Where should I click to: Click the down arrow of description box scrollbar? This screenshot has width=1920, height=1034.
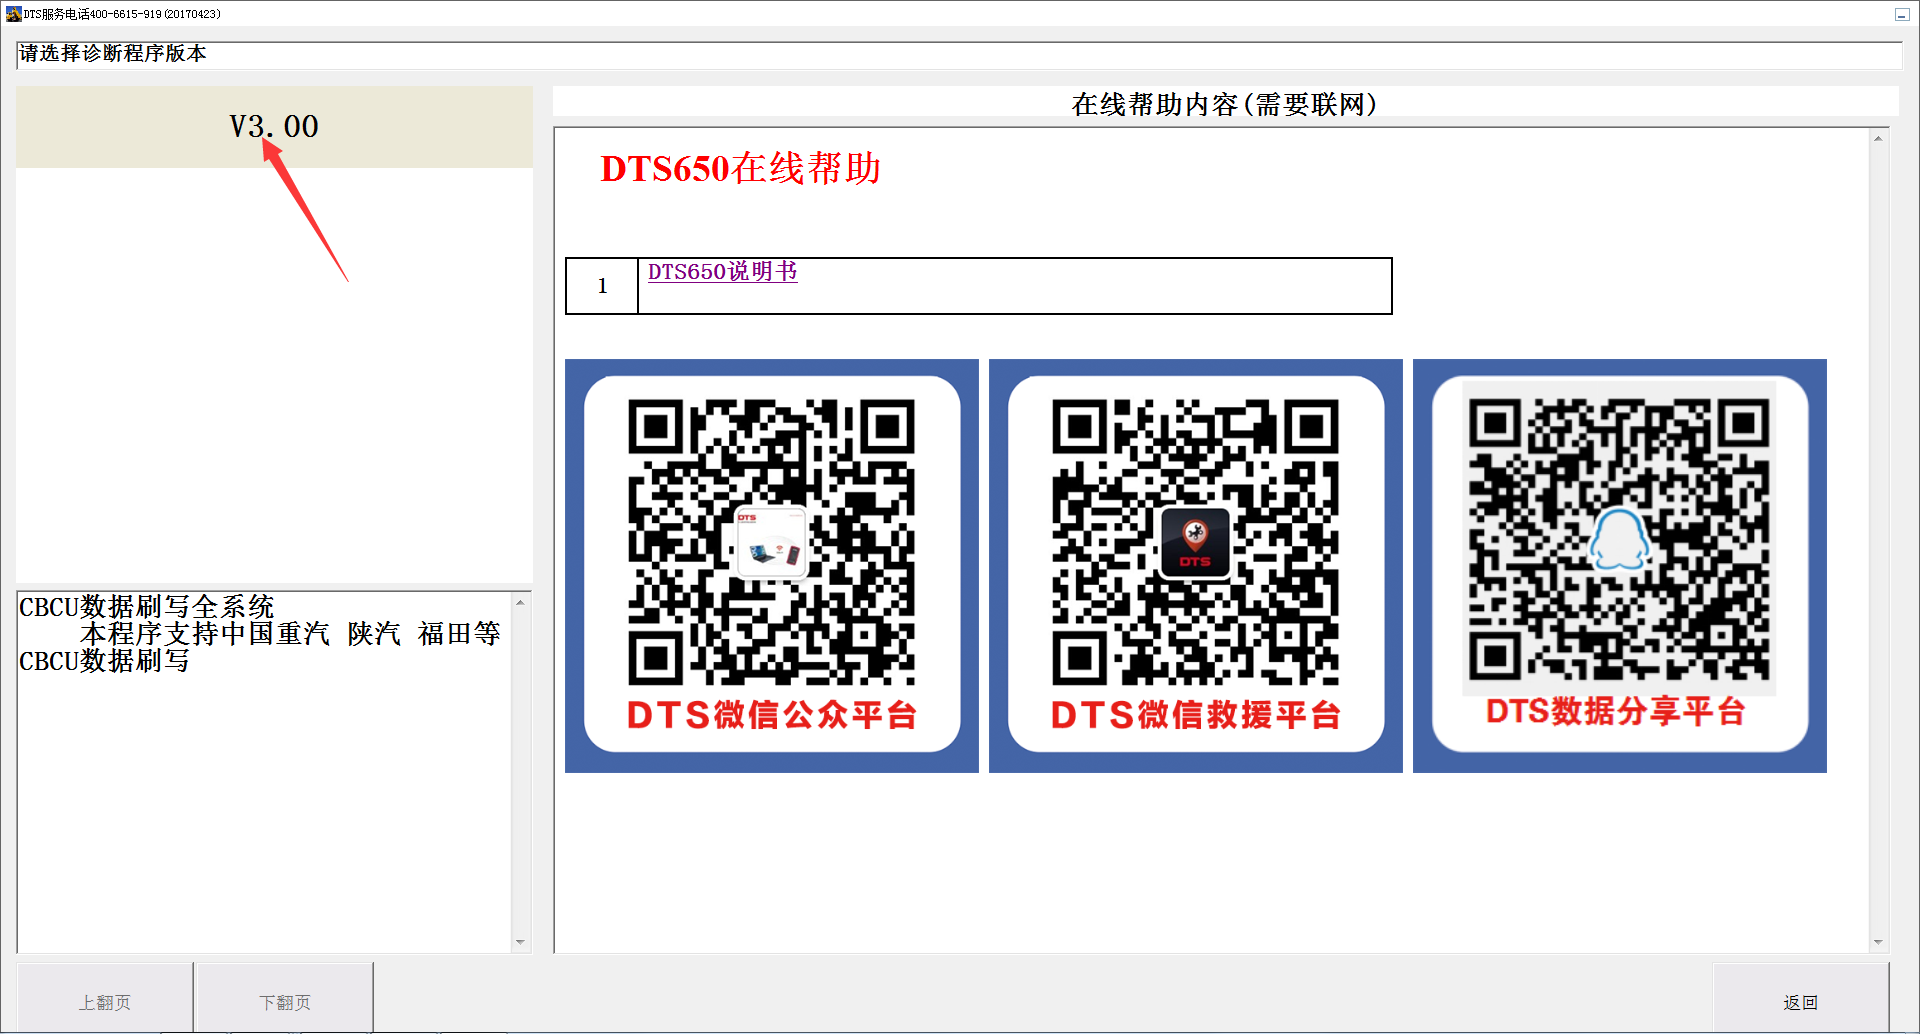pyautogui.click(x=520, y=942)
